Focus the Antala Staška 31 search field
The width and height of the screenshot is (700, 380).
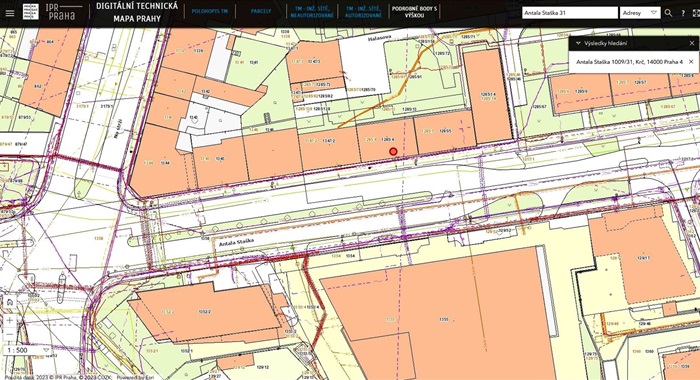click(569, 13)
